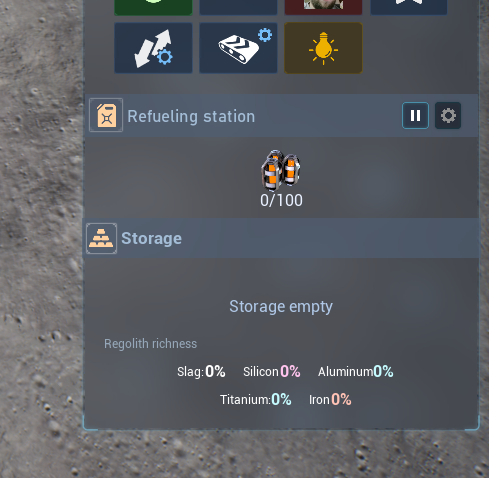Screen dimensions: 489x478
Task: Click the red button with portrait
Action: point(323,7)
